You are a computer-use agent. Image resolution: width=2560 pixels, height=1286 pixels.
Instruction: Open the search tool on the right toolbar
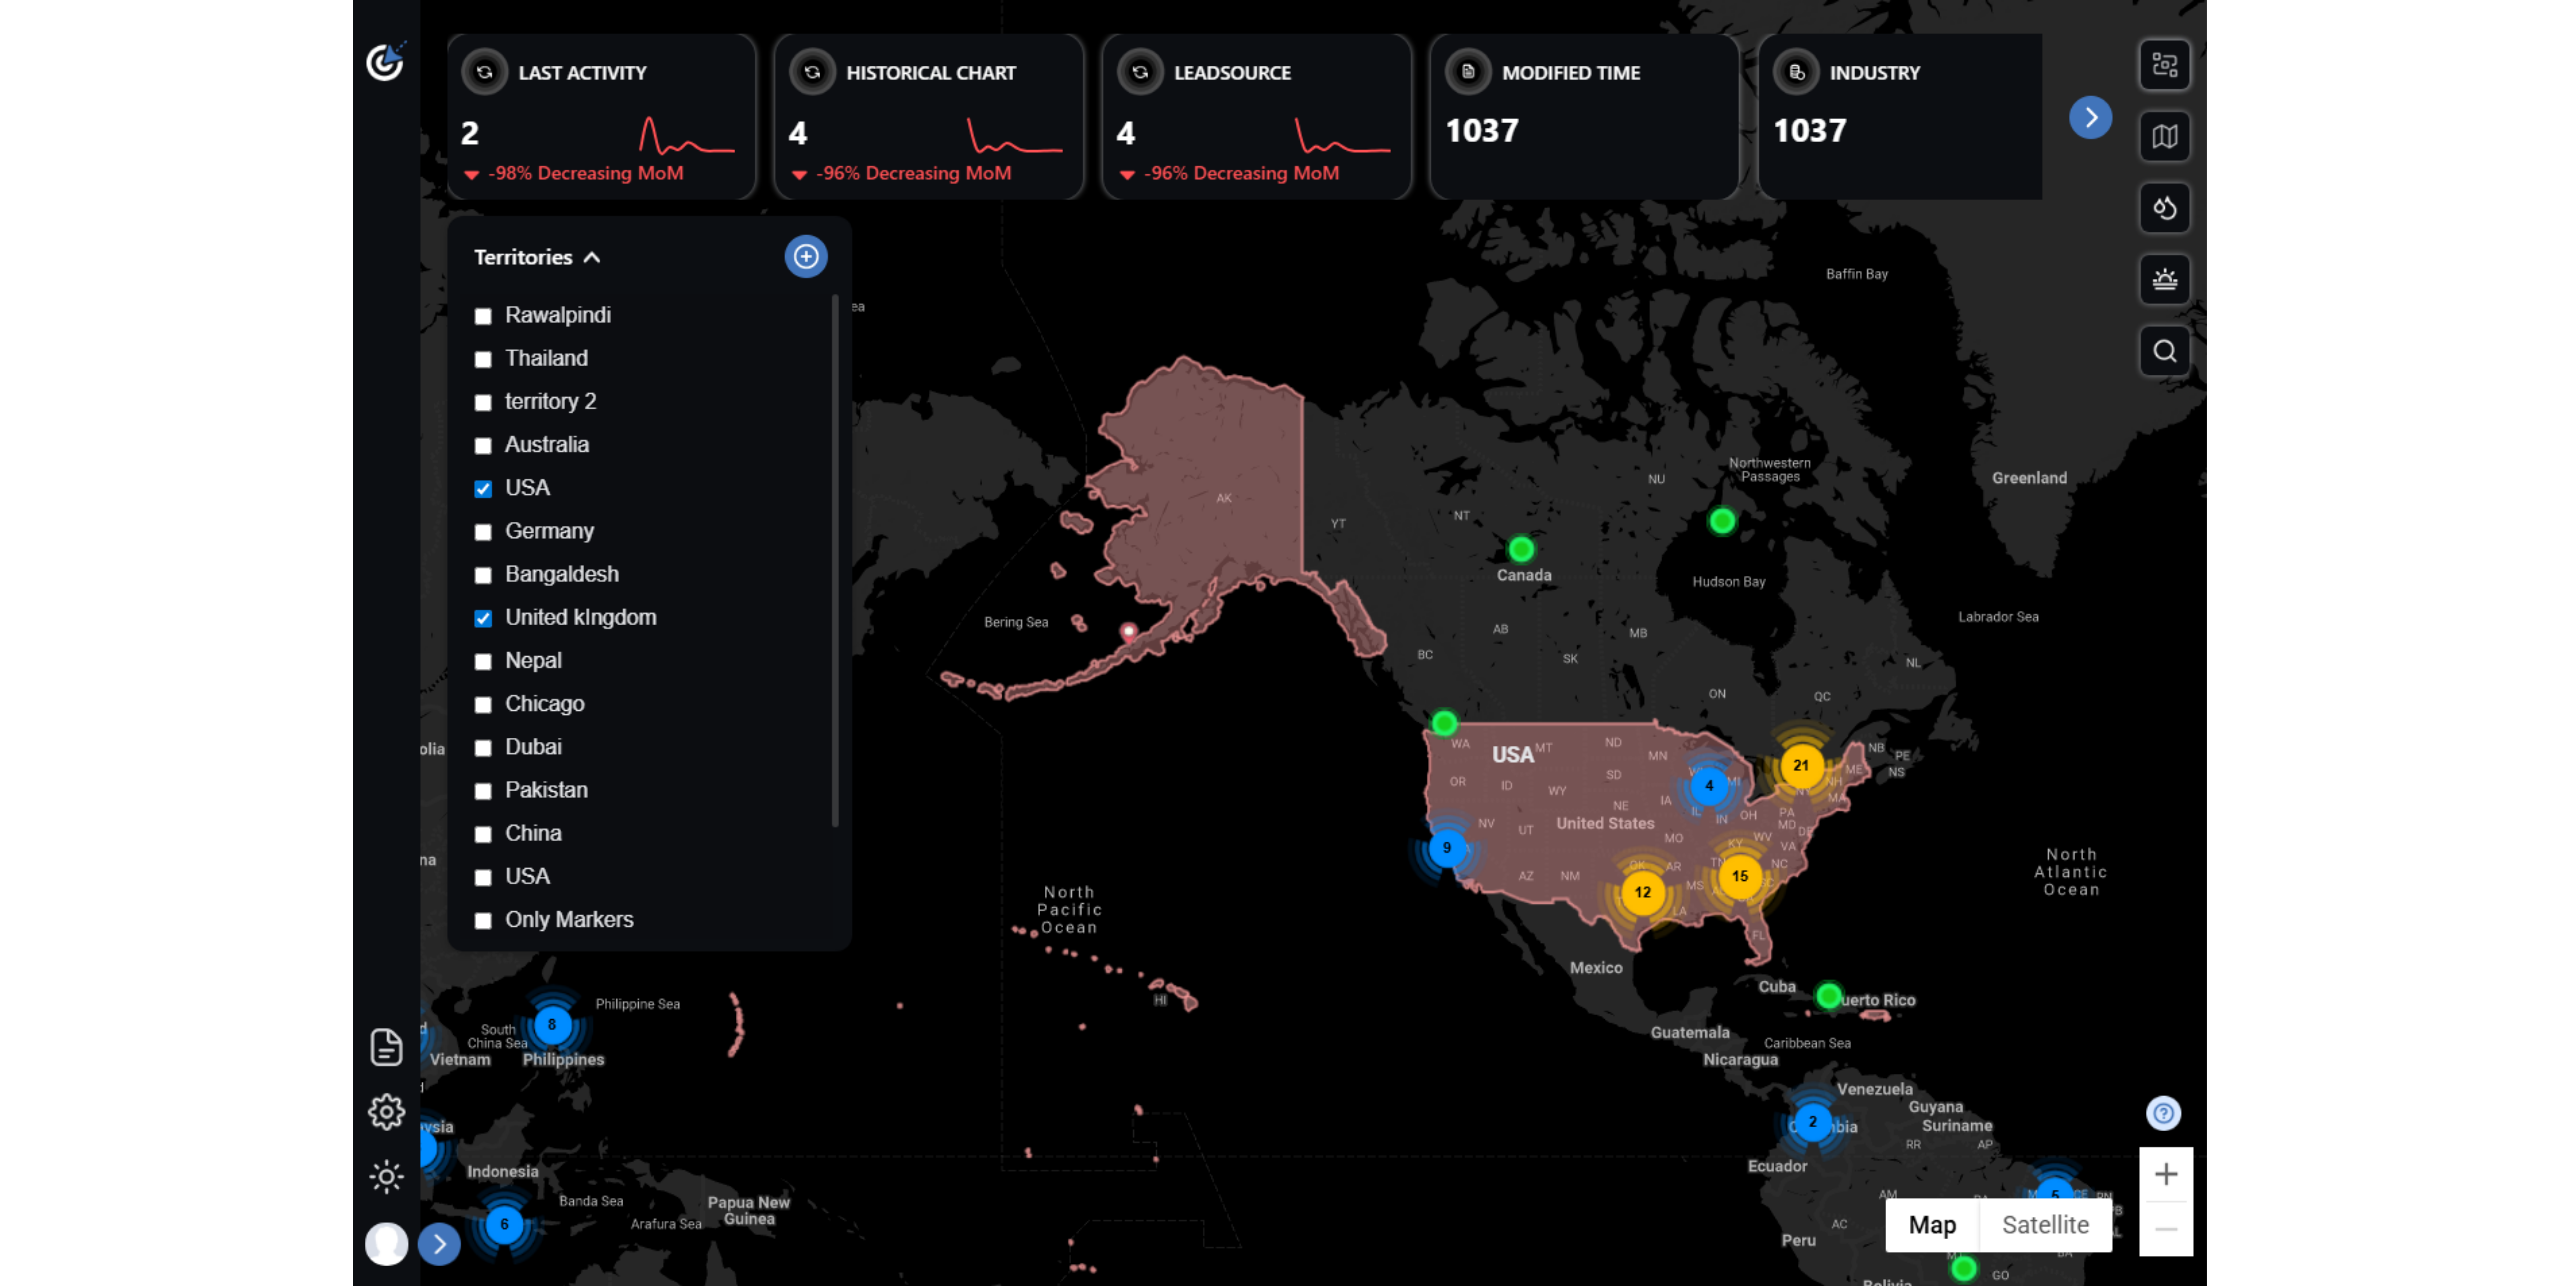pos(2164,351)
